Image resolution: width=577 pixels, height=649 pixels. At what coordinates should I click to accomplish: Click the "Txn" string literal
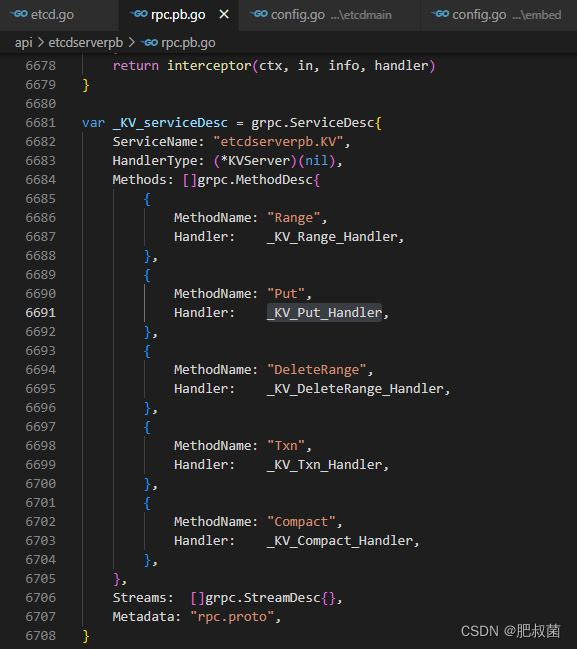pos(286,446)
